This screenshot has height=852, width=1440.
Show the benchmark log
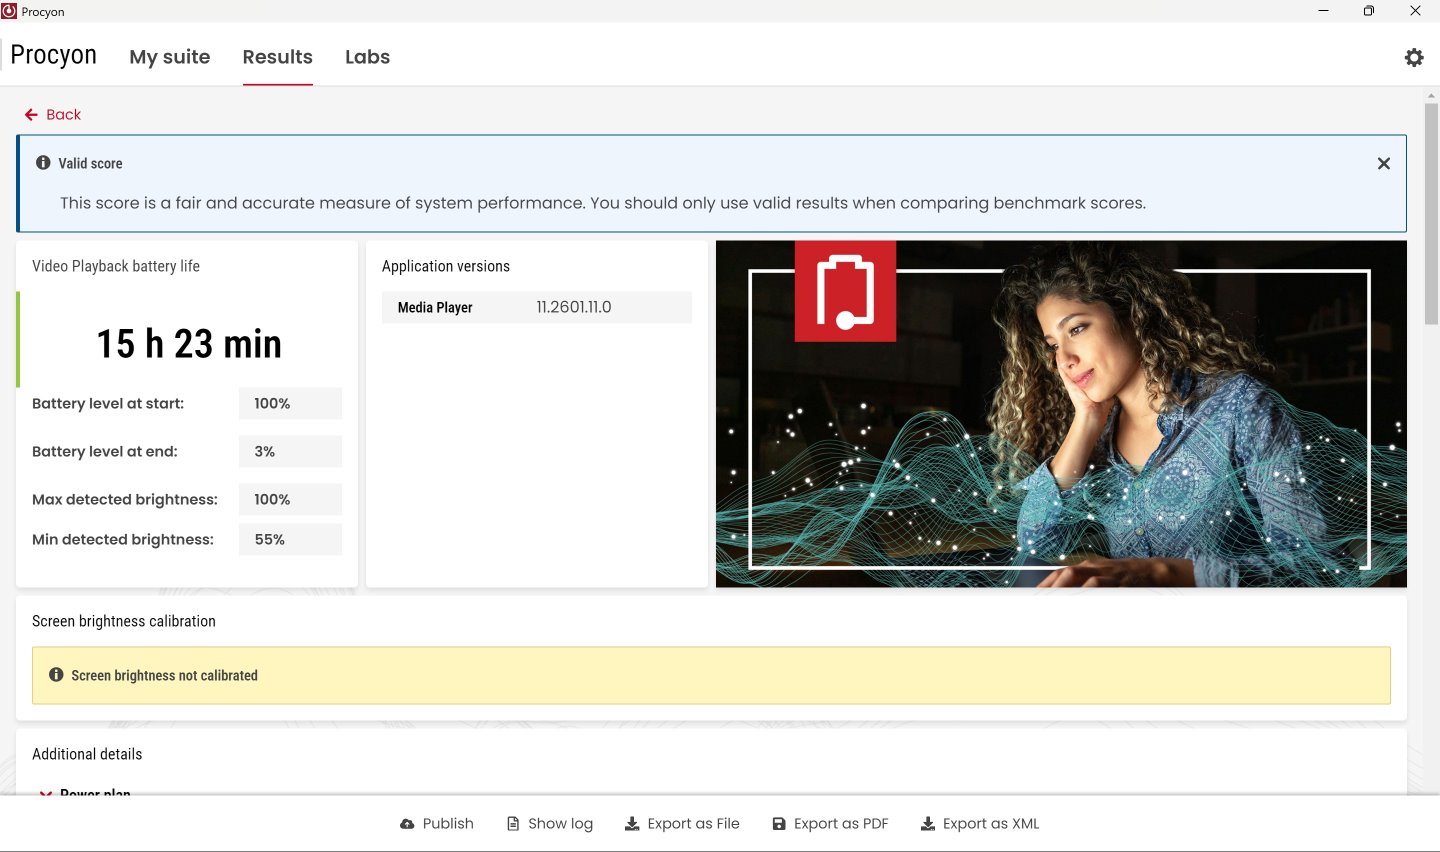pyautogui.click(x=550, y=823)
